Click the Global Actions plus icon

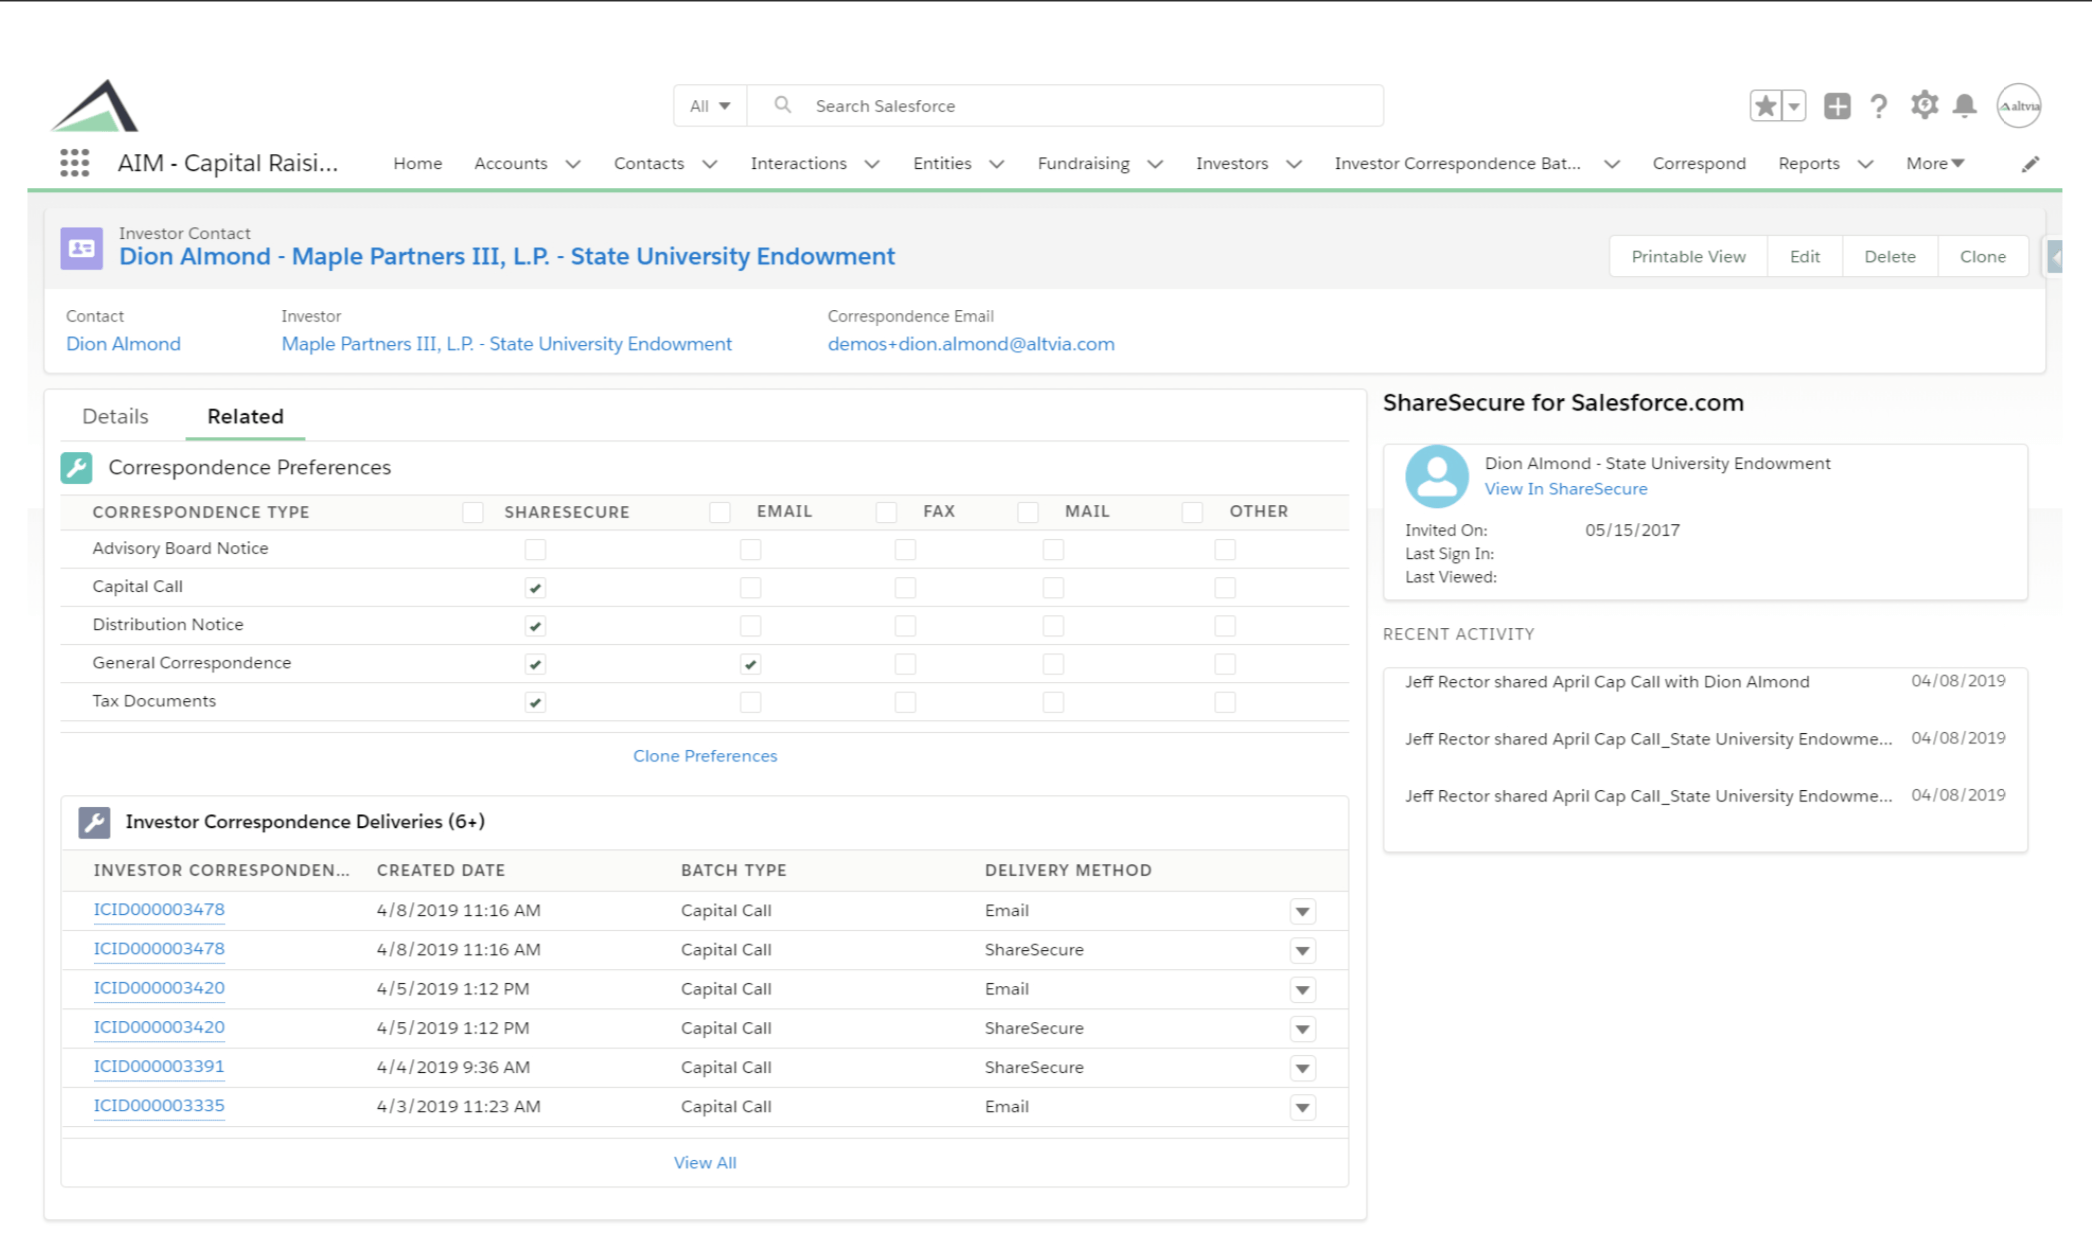pyautogui.click(x=1836, y=106)
